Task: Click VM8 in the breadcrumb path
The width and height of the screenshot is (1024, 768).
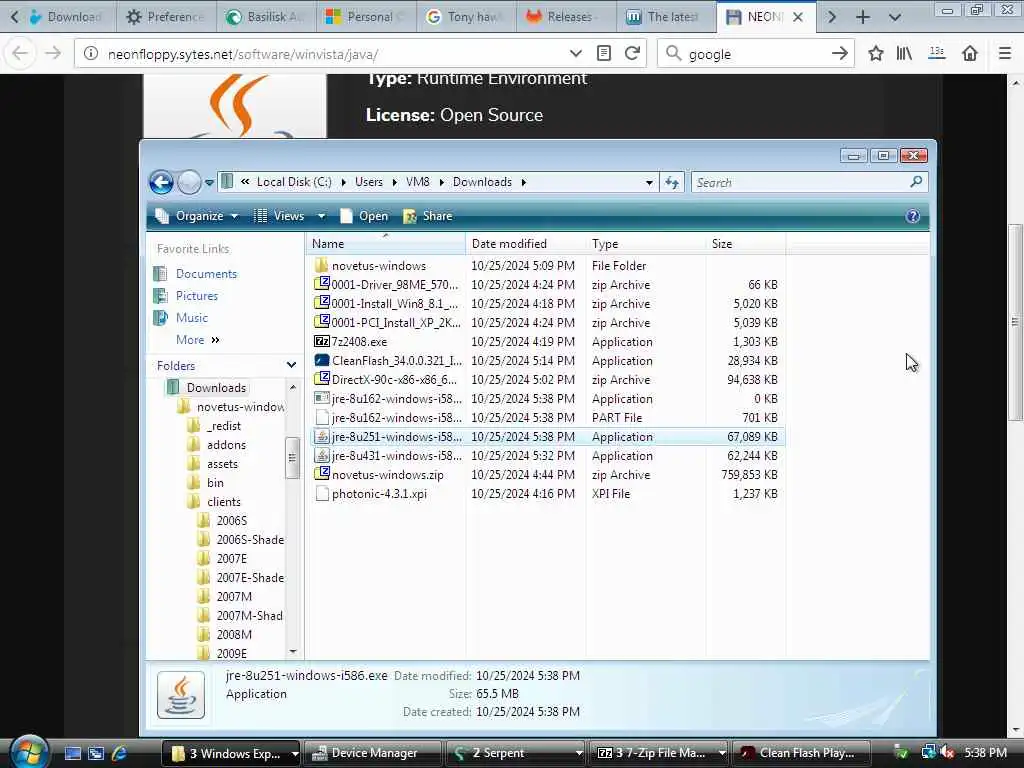Action: [417, 182]
